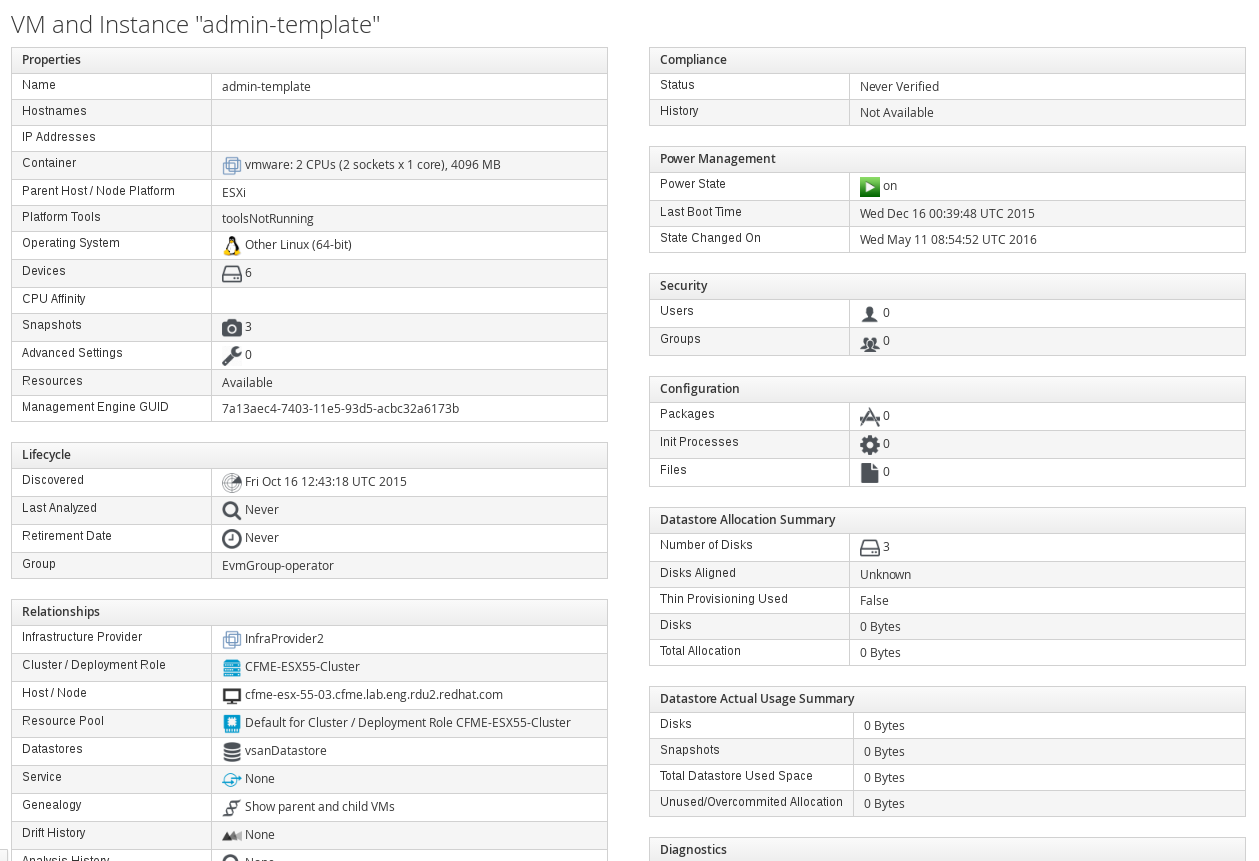Viewport: 1259px width, 861px height.
Task: Click the Datastore Allocation Summary header
Action: coord(947,520)
